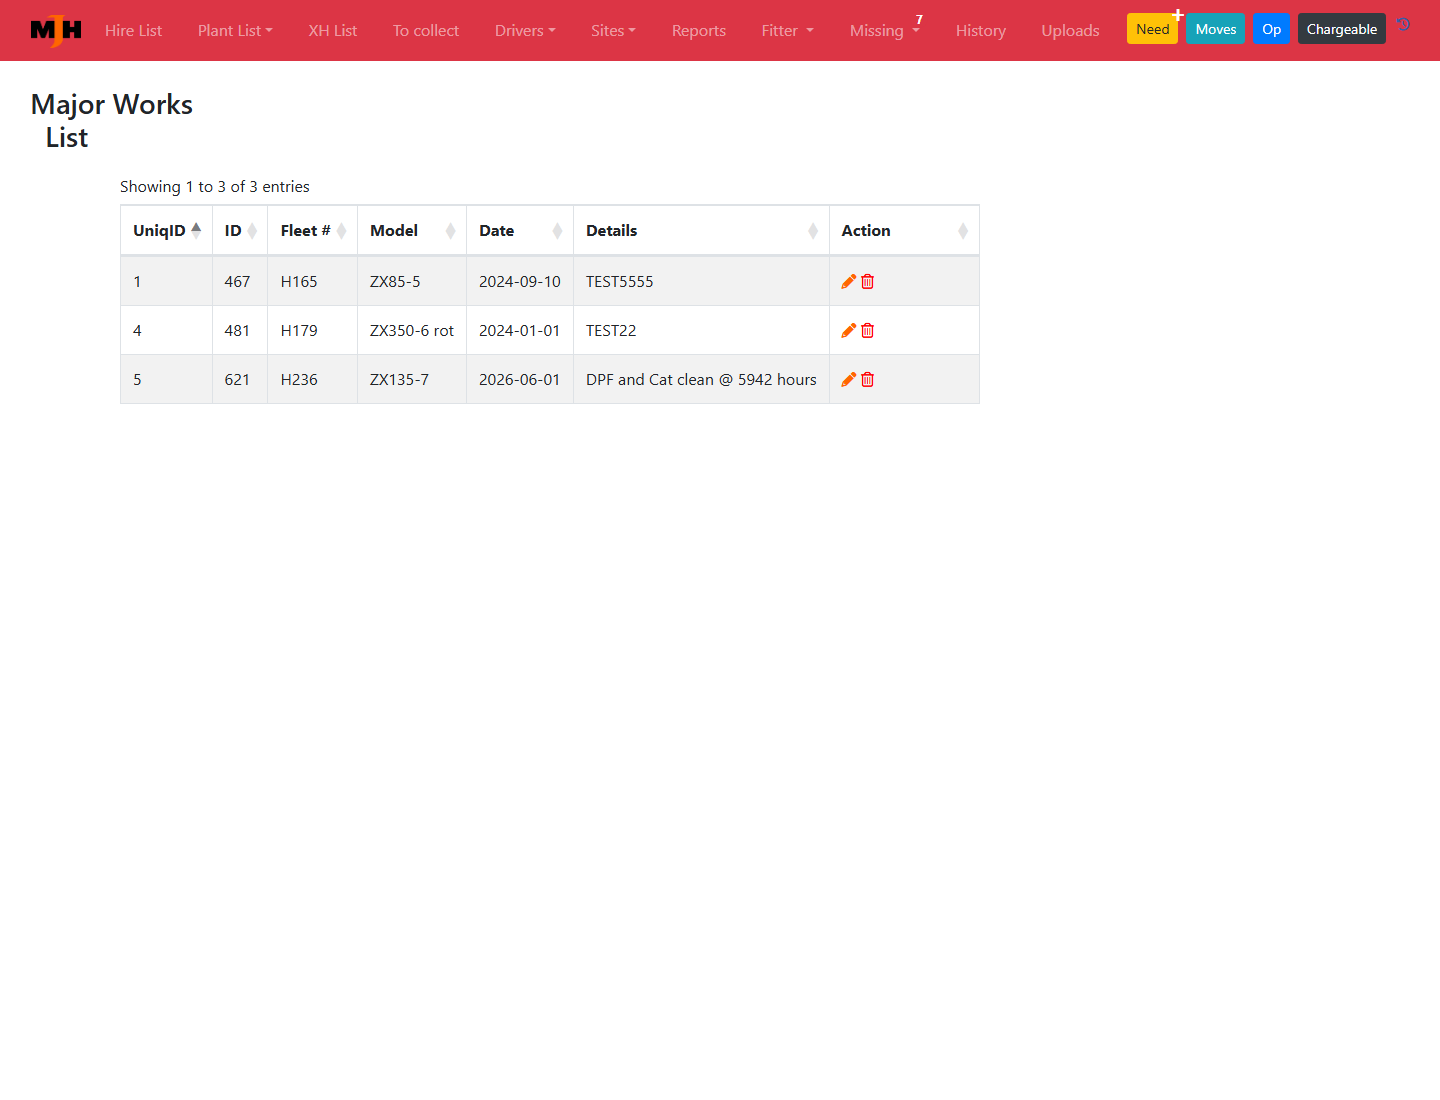Screen dimensions: 1440x1100
Task: Select fleet number H165 cell
Action: click(312, 282)
